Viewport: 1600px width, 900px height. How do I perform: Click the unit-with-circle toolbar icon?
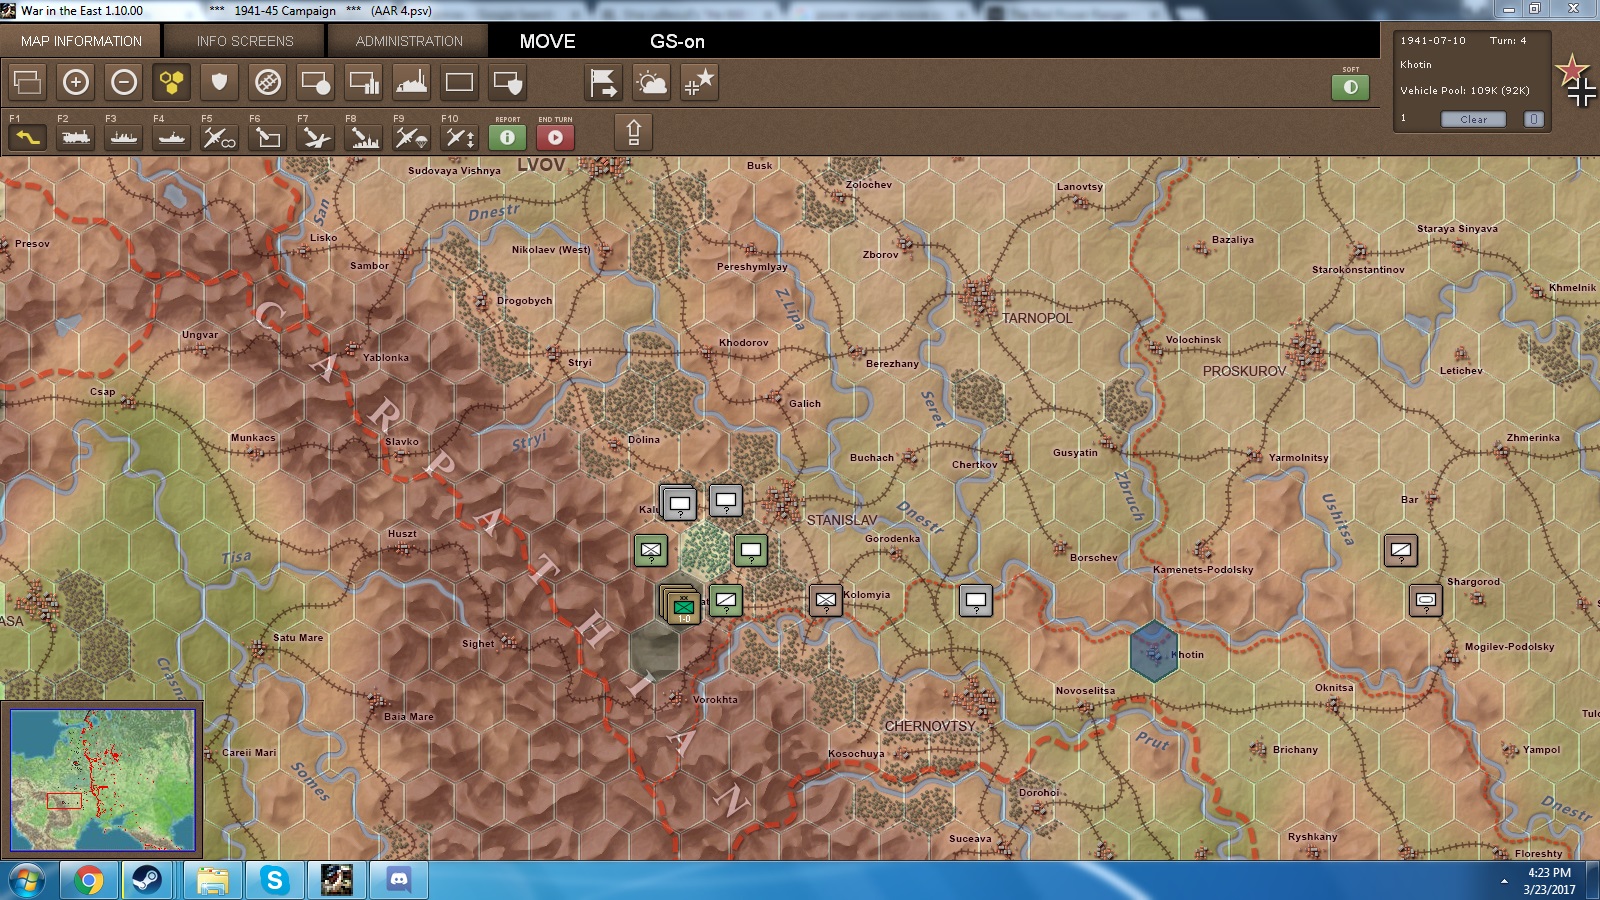pos(316,82)
